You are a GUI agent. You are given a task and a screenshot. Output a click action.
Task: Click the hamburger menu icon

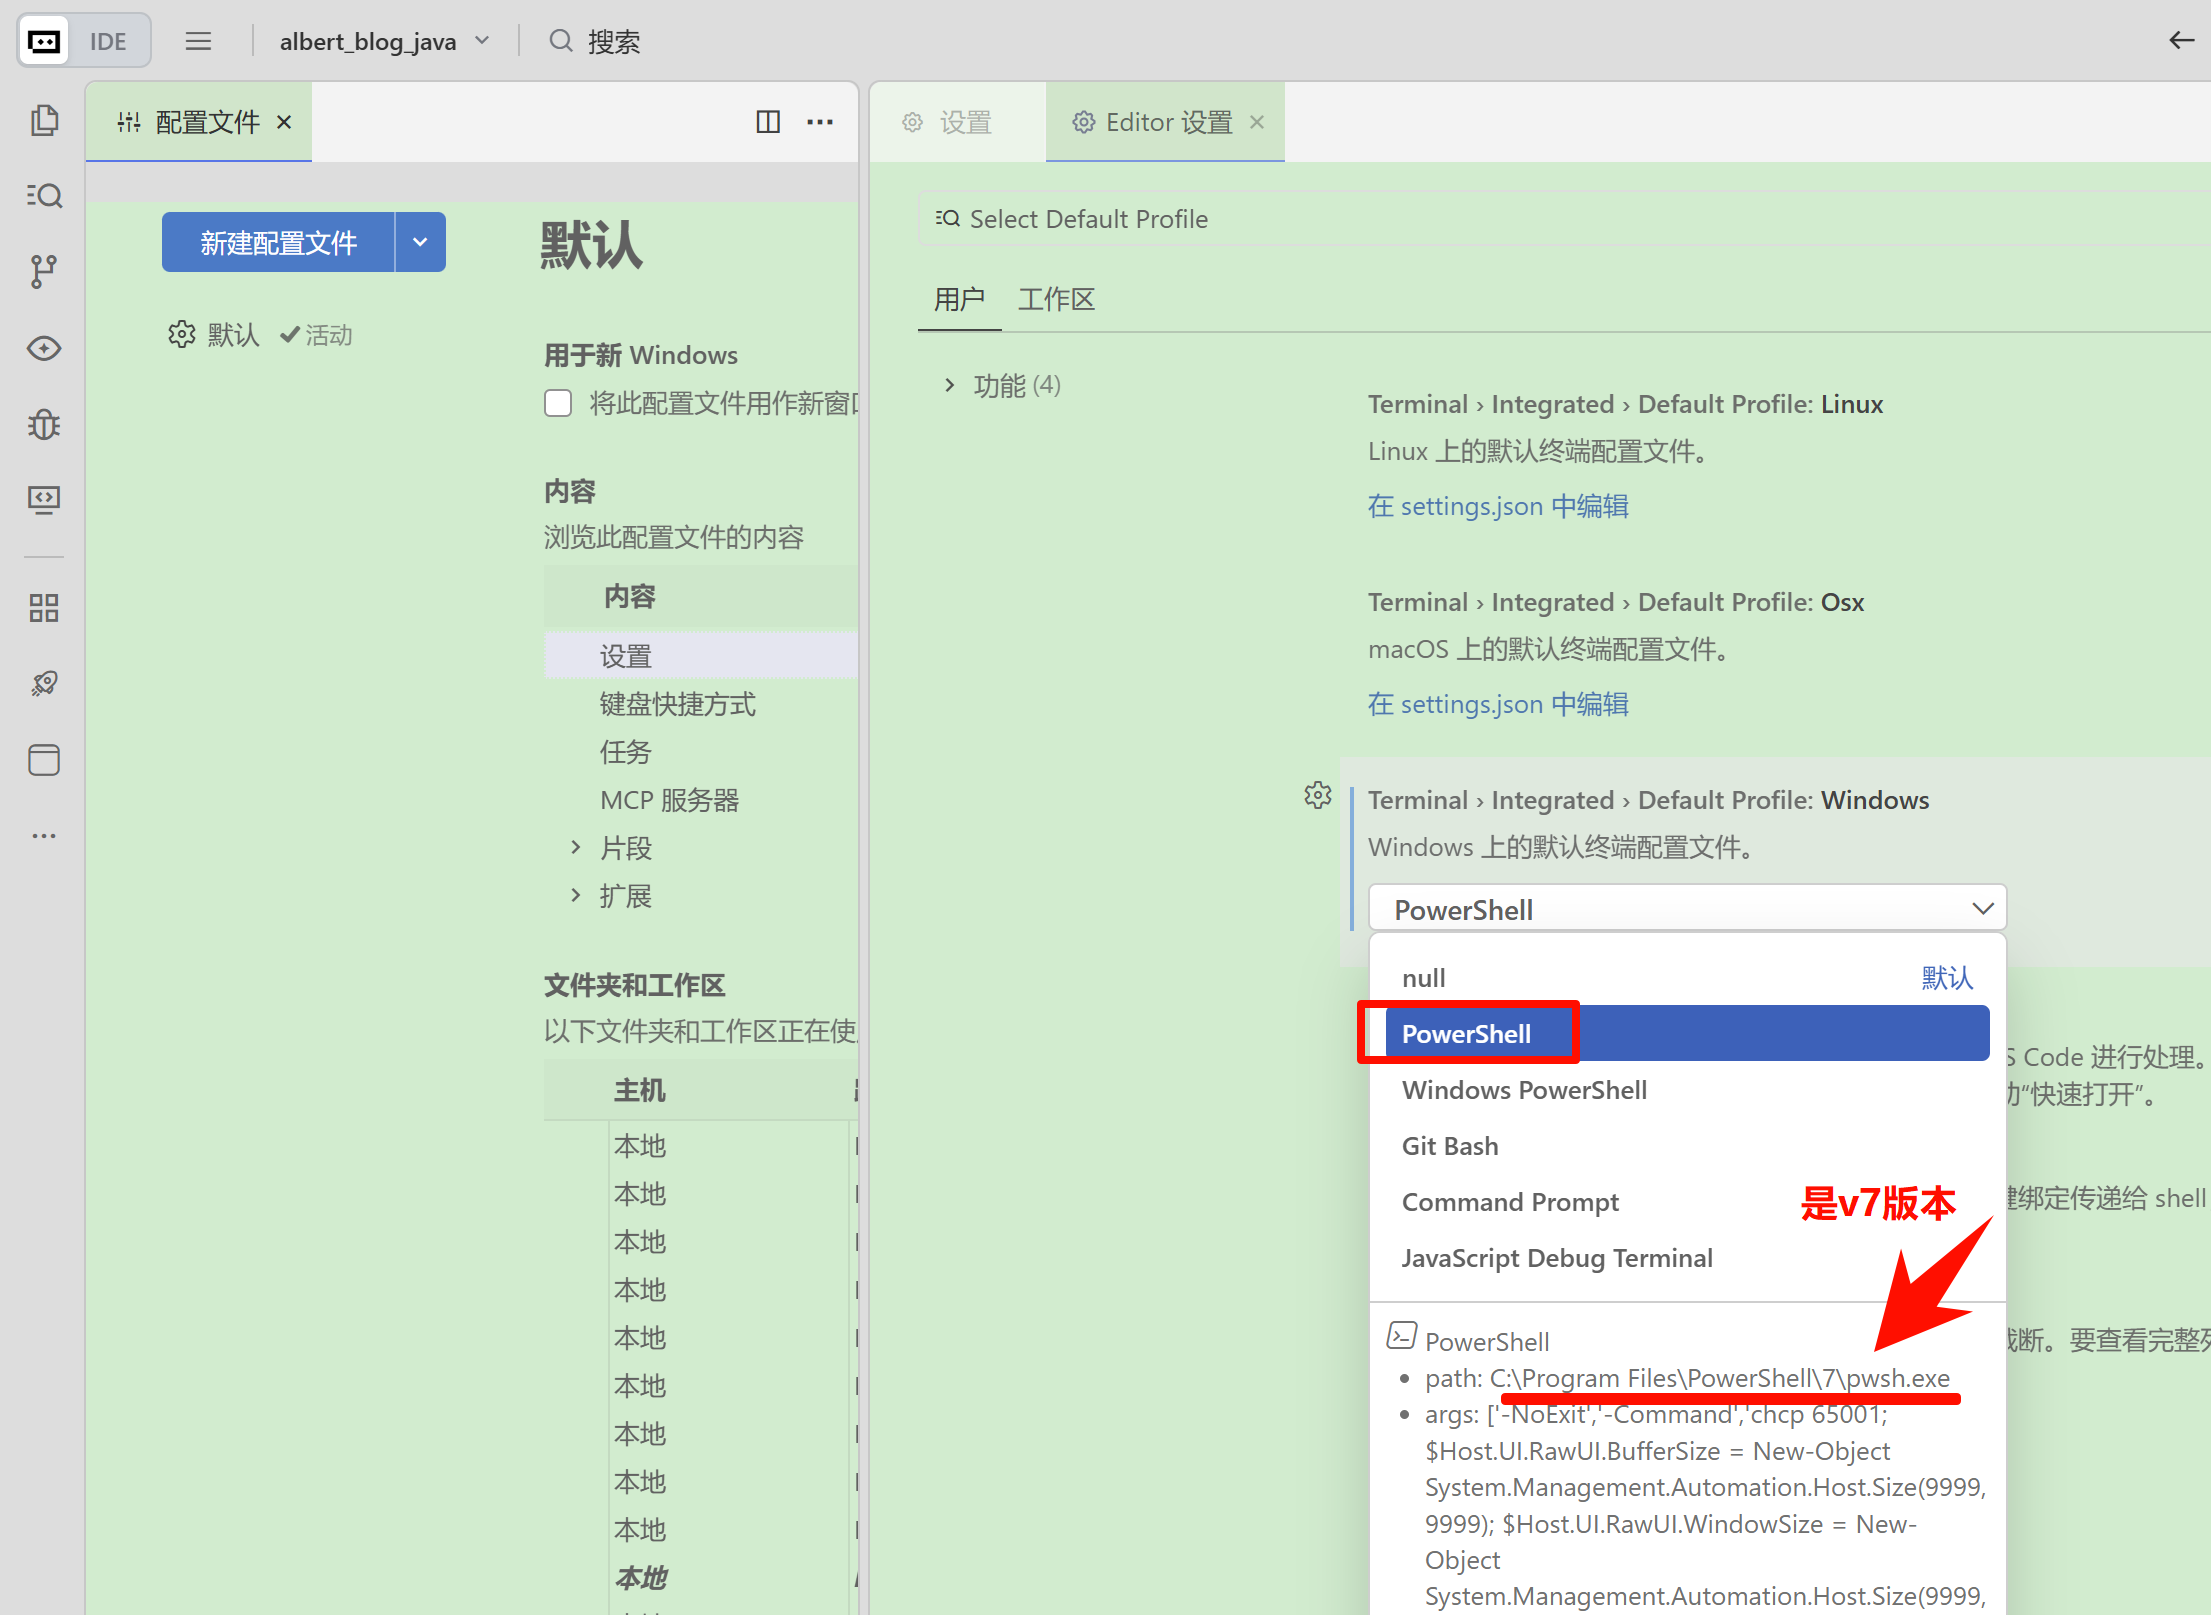click(198, 41)
